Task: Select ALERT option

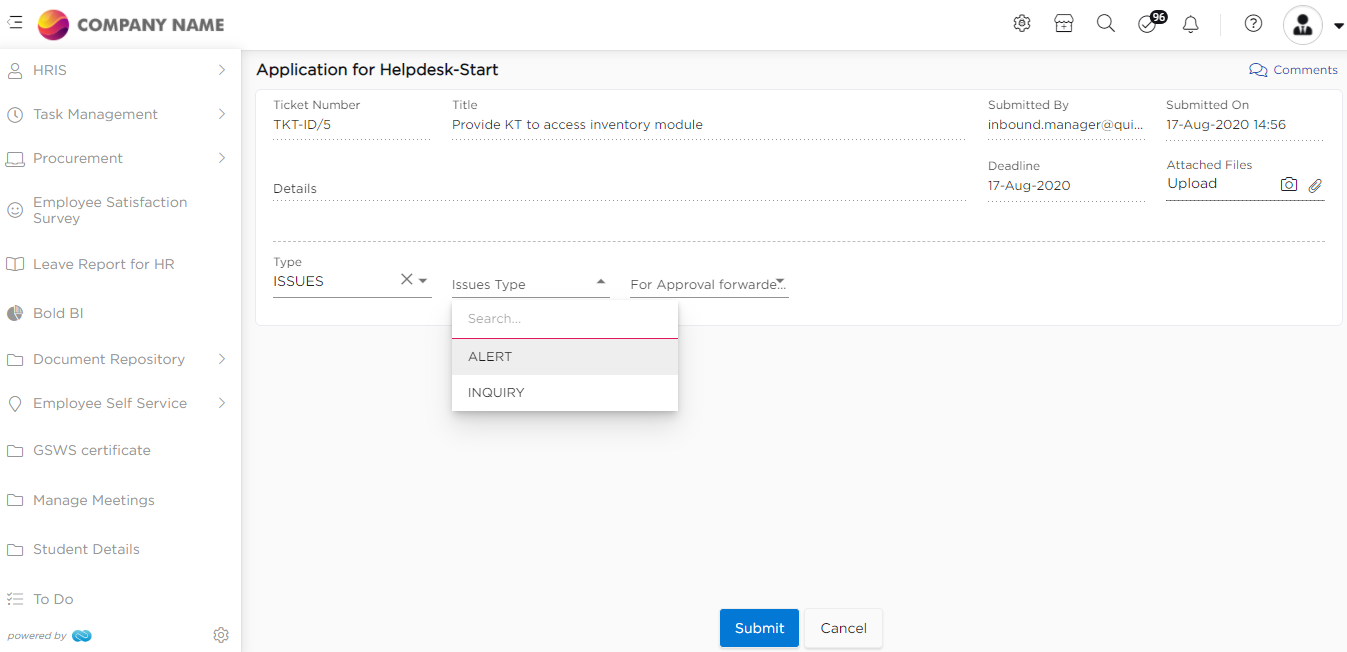Action: point(565,357)
